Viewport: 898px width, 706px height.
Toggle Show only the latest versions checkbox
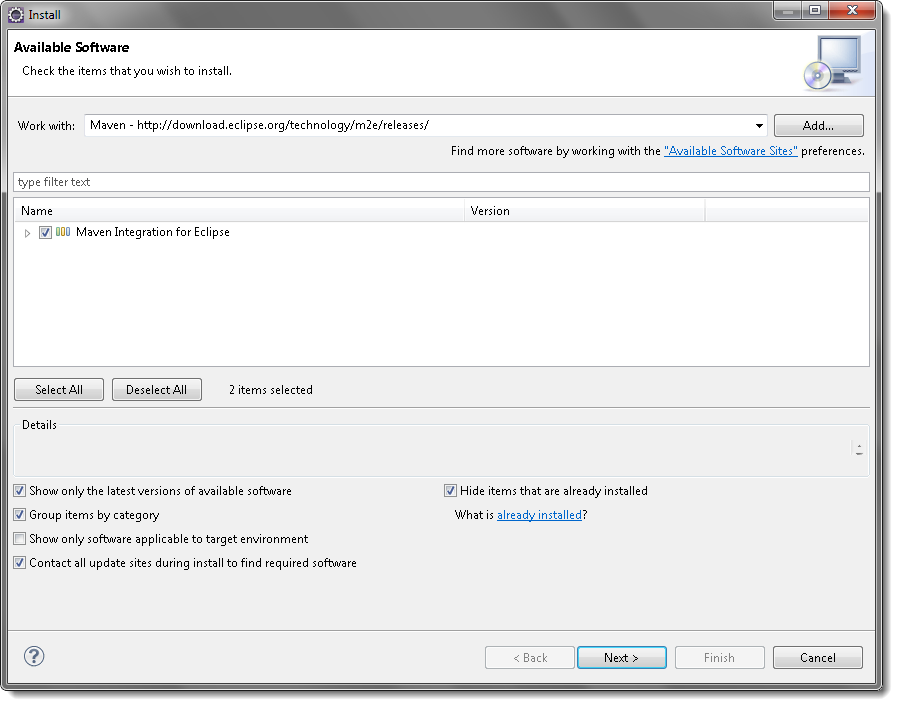click(20, 491)
